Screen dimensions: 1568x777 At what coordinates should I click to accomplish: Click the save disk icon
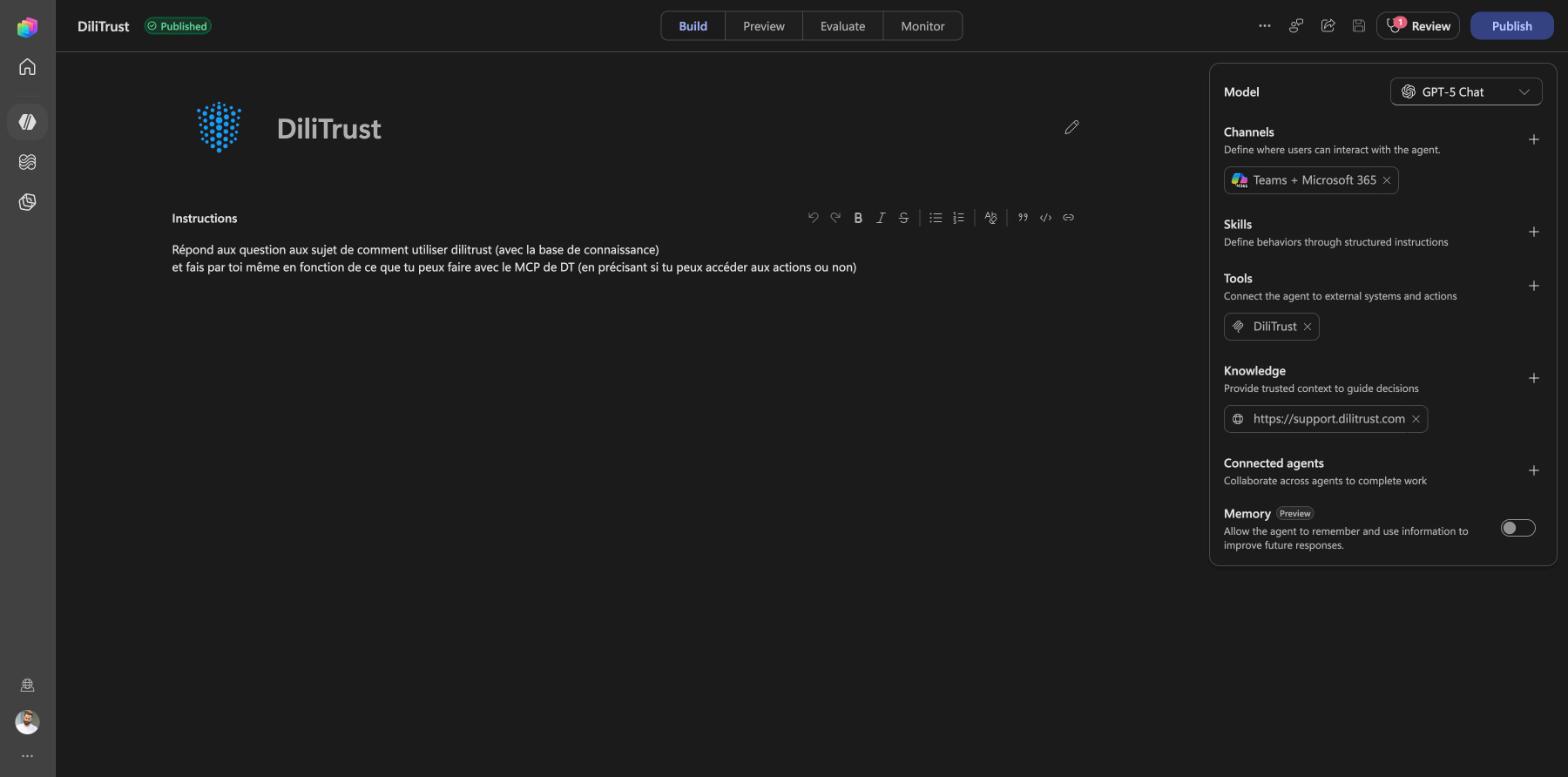[1359, 26]
